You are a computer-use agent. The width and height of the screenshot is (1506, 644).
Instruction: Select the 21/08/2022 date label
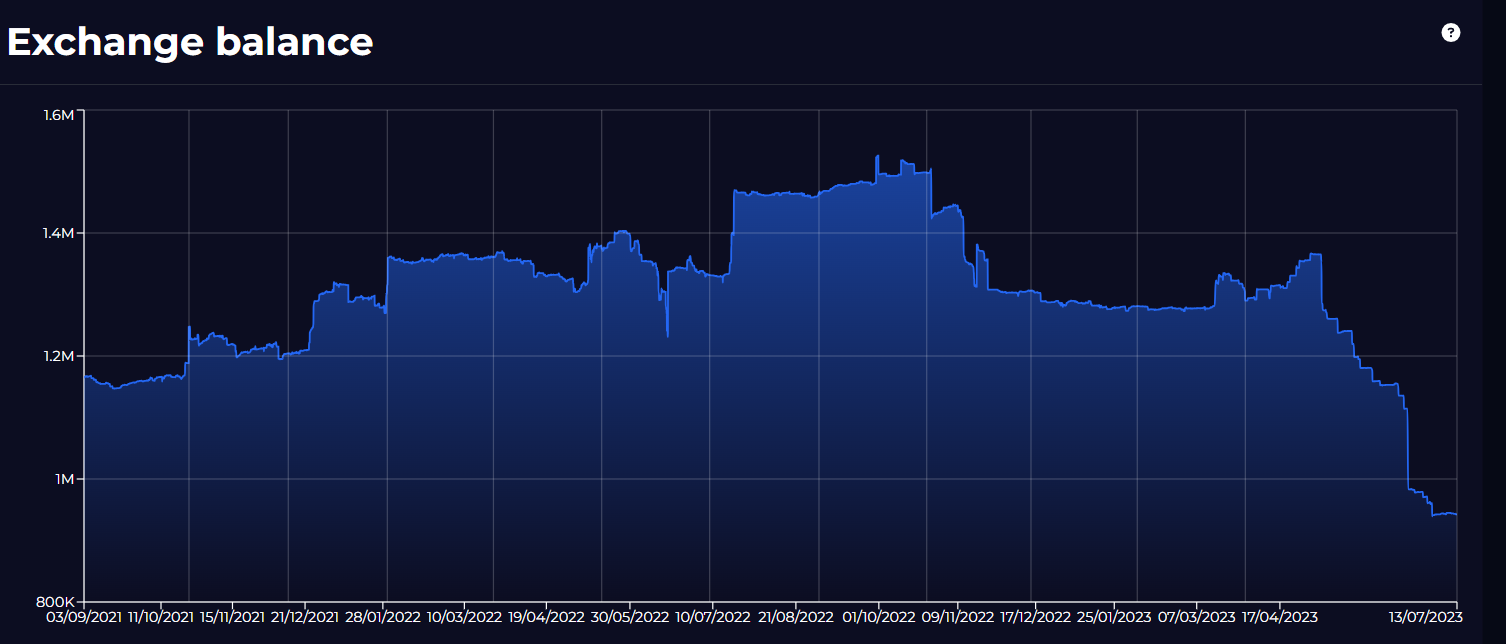(x=795, y=617)
